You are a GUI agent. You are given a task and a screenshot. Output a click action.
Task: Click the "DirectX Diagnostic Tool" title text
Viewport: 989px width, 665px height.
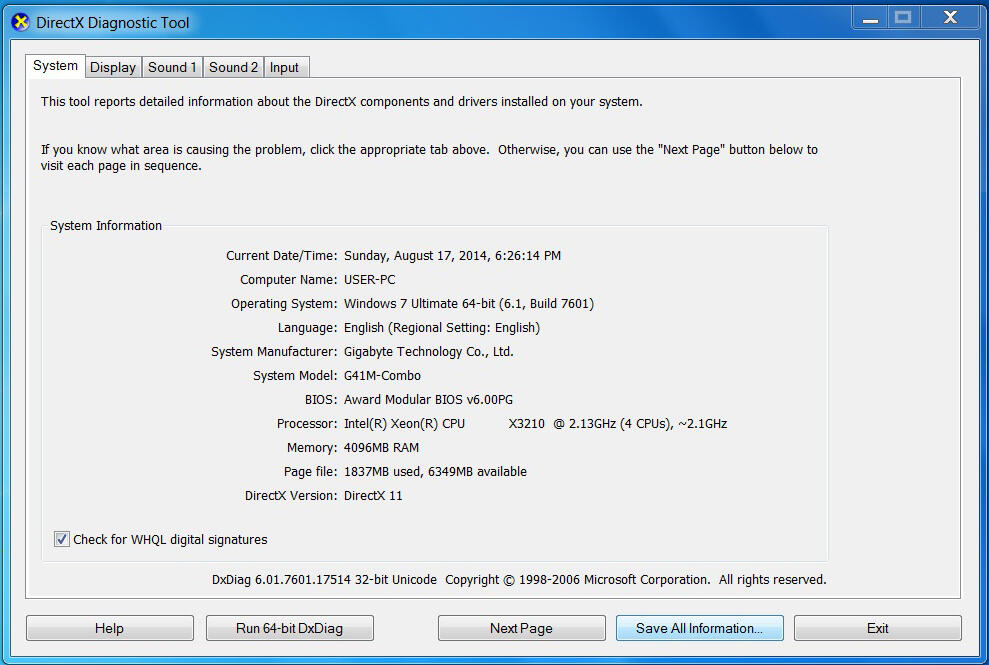coord(112,23)
